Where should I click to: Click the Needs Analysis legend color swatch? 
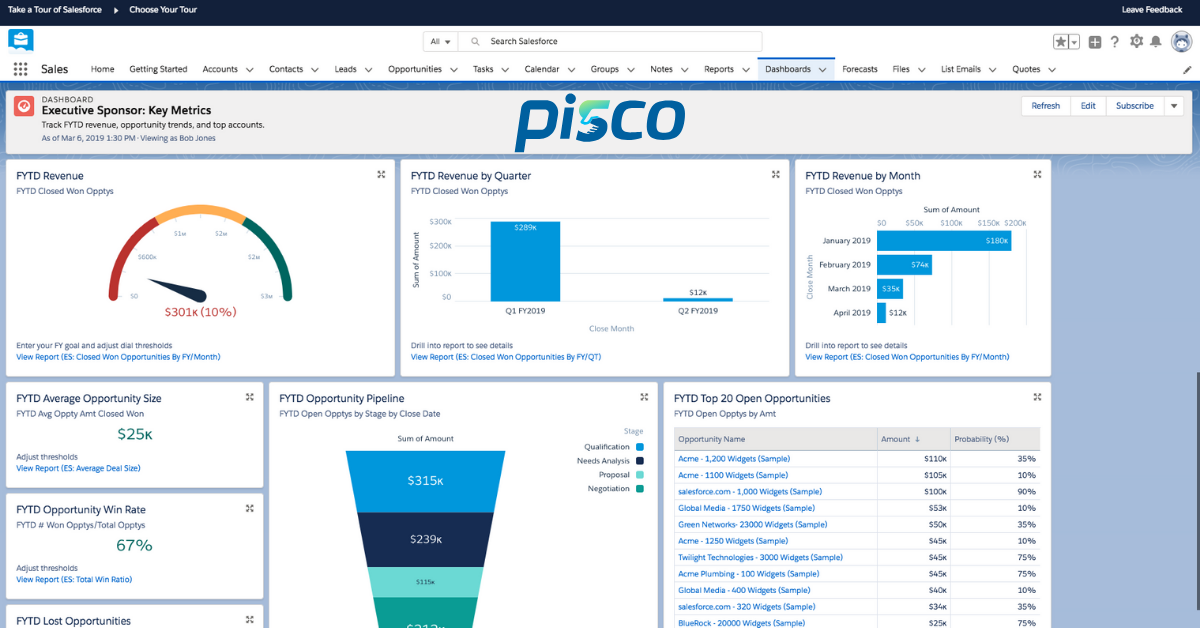(x=640, y=461)
